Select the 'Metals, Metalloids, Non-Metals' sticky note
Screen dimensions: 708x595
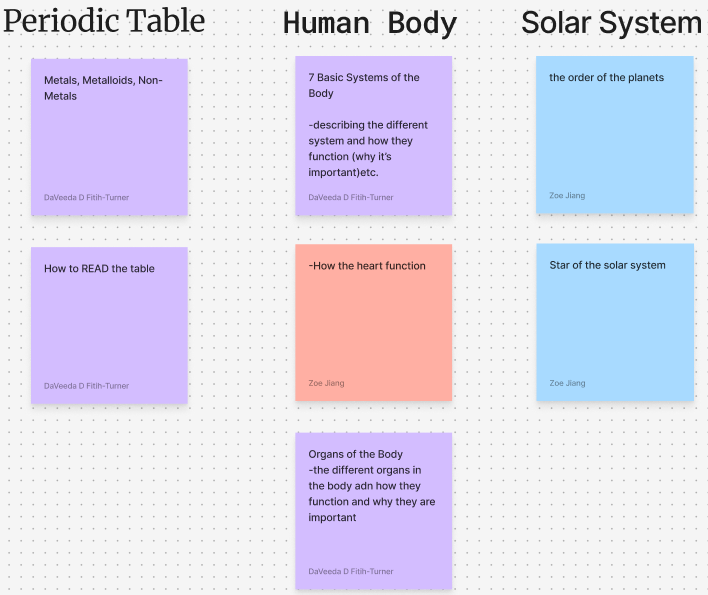pyautogui.click(x=109, y=135)
